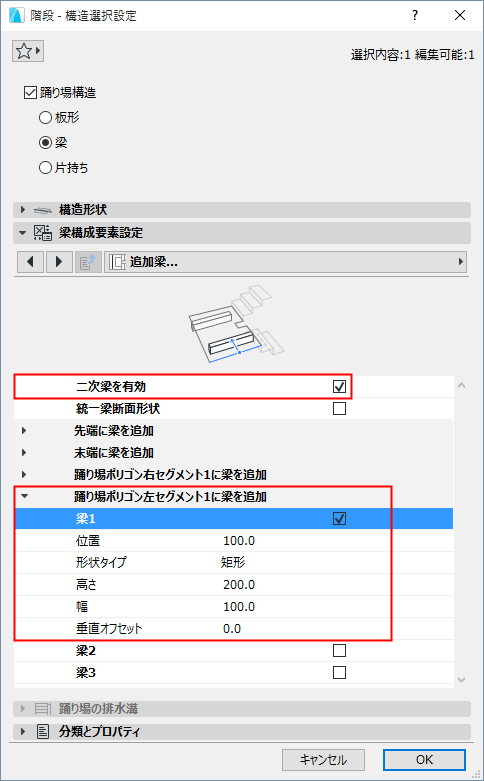484x781 pixels.
Task: Click the page list icon beside navigation arrows
Action: tap(89, 262)
